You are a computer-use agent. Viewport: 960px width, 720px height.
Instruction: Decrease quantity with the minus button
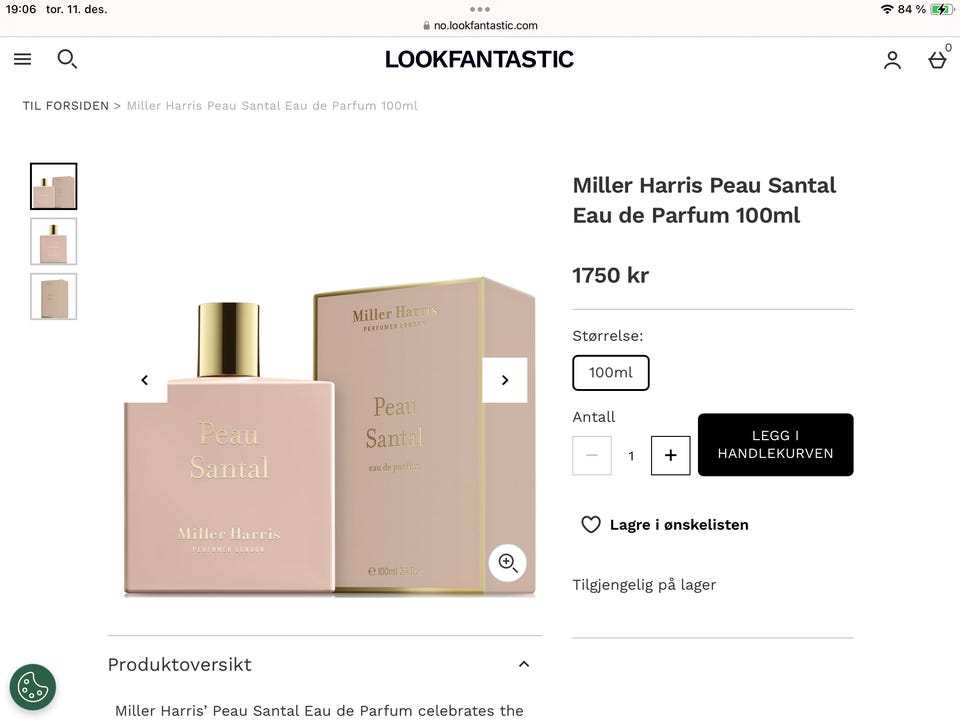coord(592,455)
